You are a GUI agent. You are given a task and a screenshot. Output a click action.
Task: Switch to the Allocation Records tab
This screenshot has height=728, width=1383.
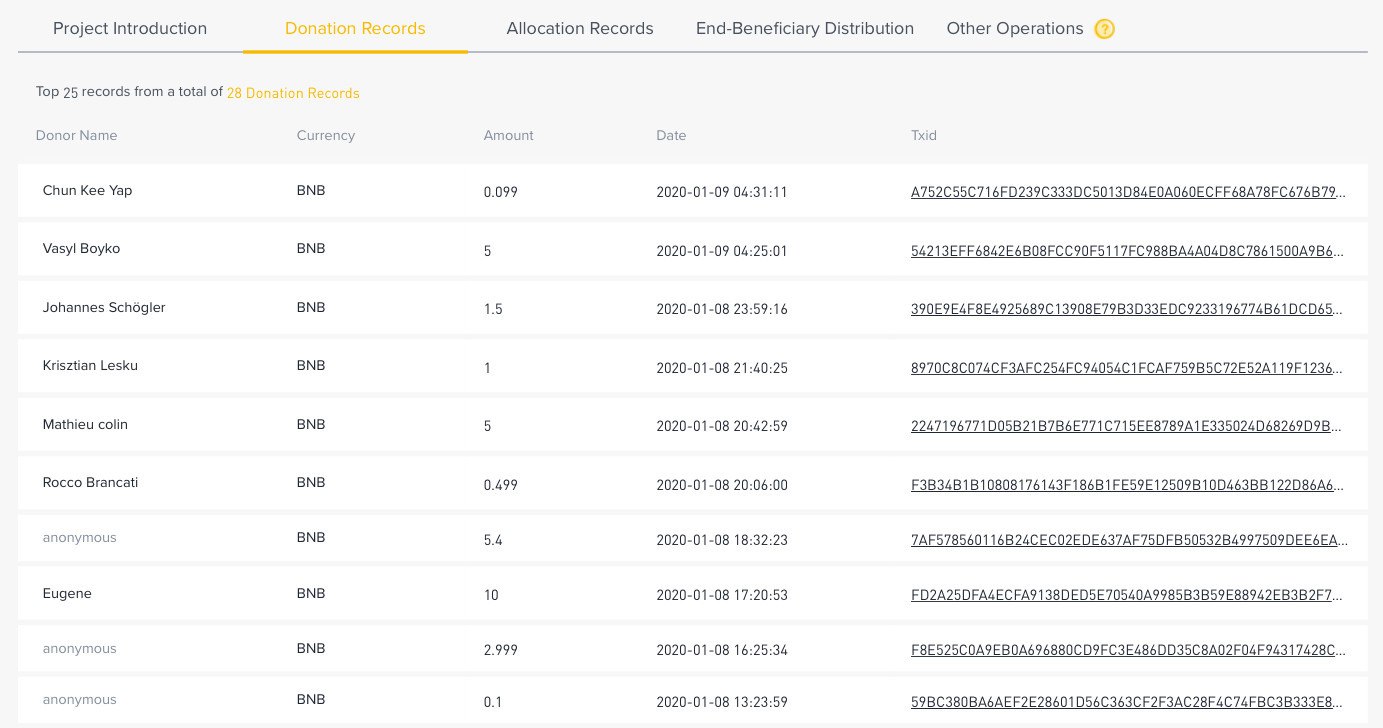(580, 29)
